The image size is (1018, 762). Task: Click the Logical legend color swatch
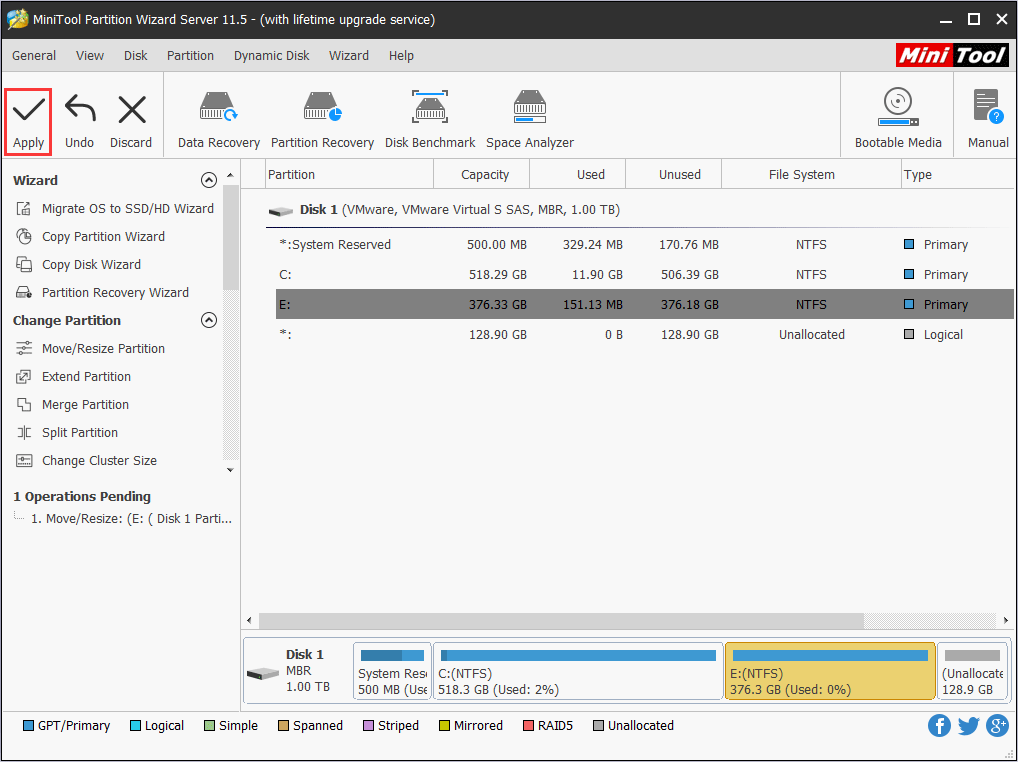click(135, 726)
